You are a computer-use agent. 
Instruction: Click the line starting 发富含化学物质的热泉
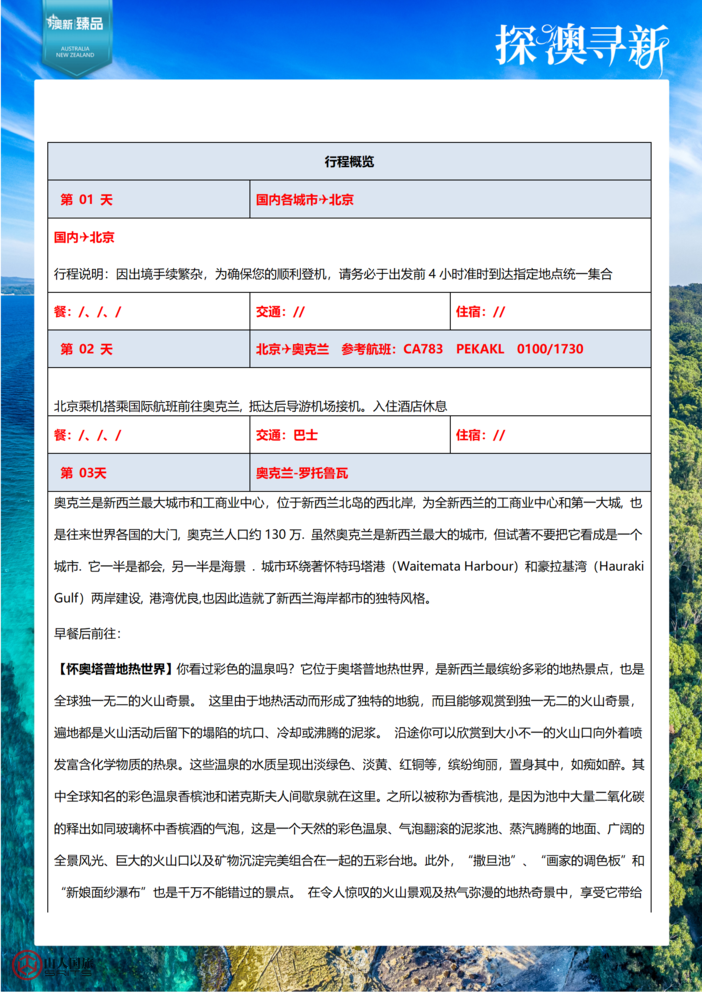coord(348,764)
